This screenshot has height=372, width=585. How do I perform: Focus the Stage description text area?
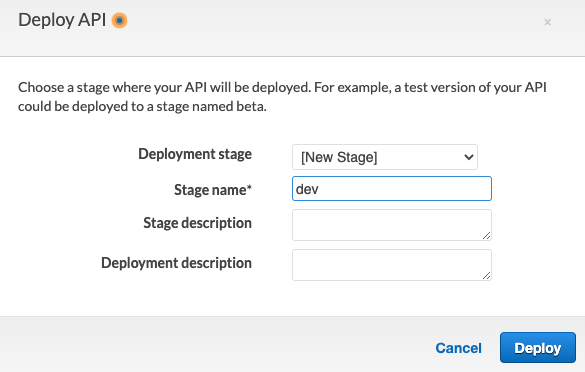[392, 225]
